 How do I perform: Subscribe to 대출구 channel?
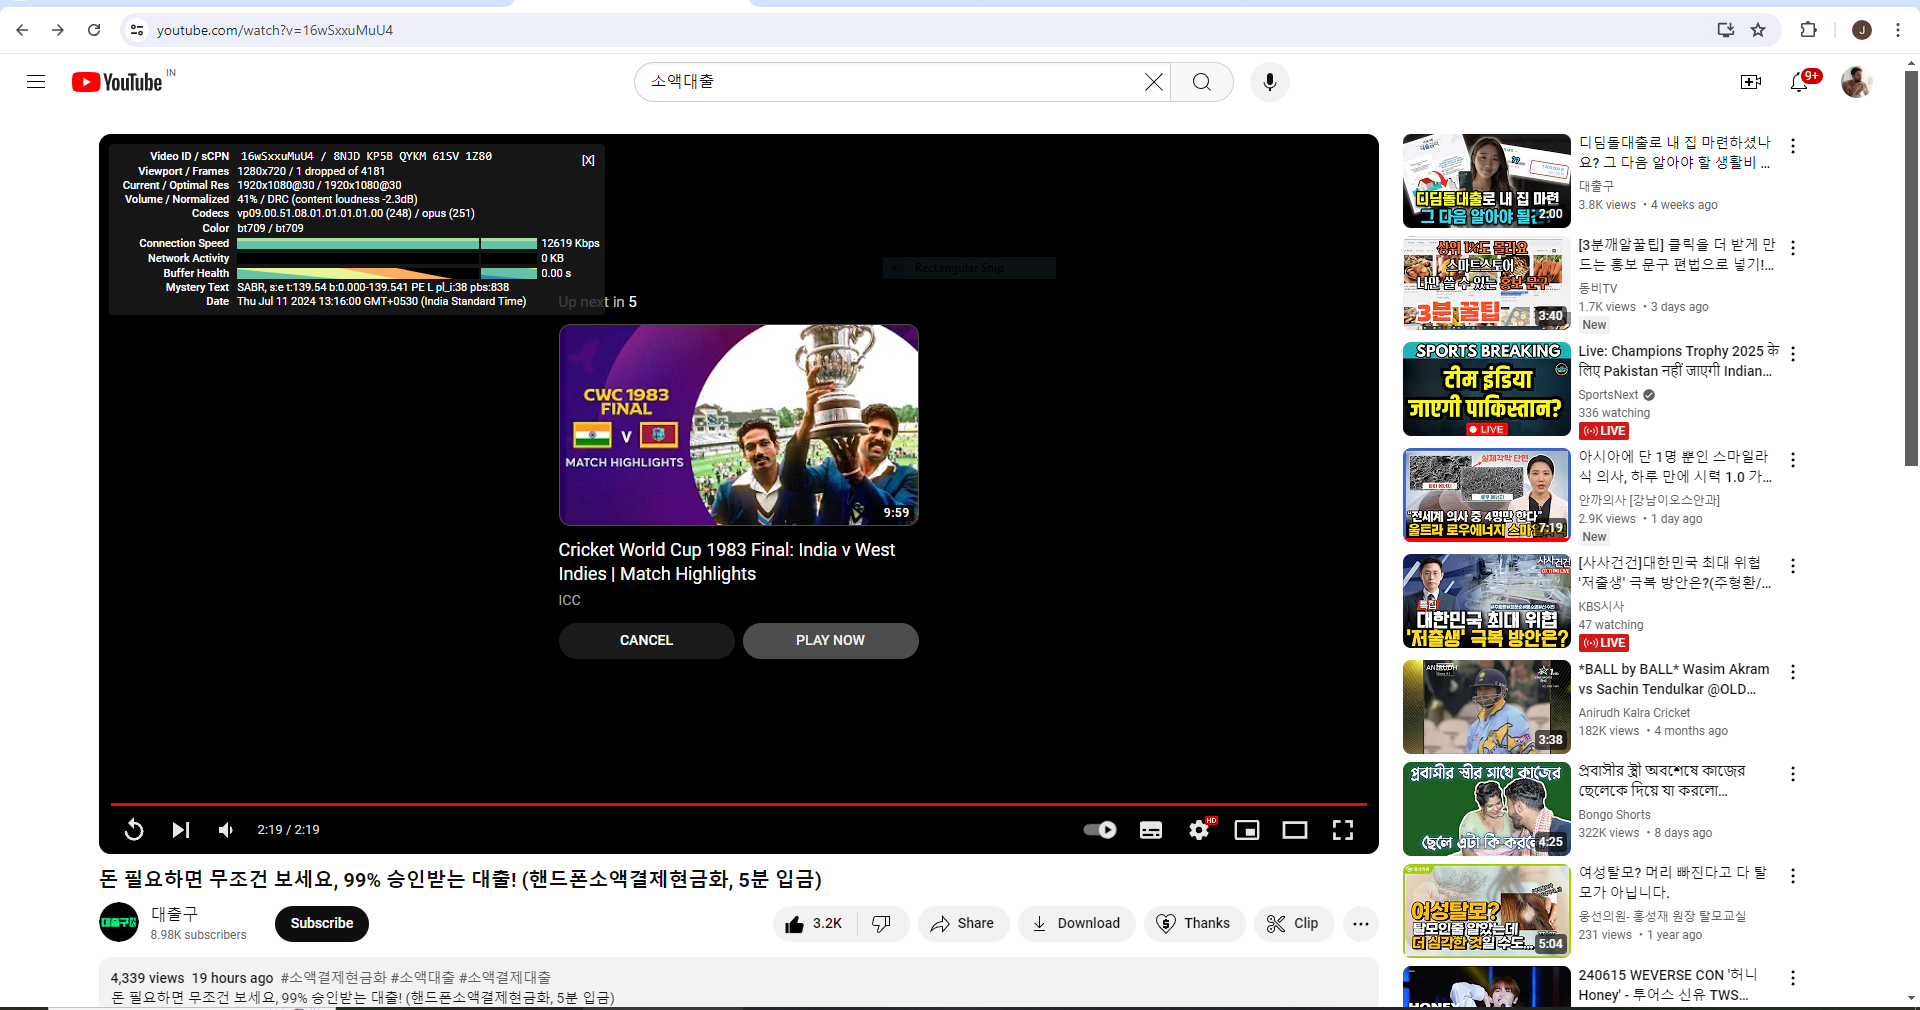tap(322, 924)
